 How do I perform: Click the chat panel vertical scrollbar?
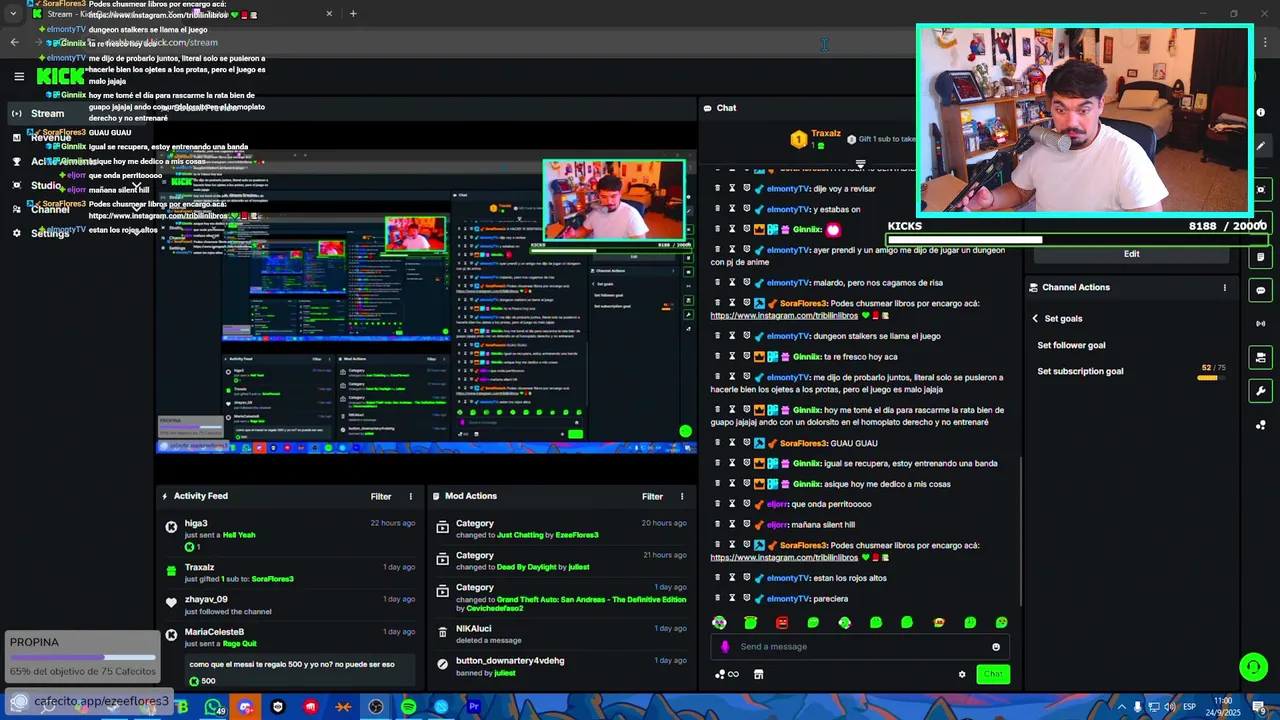(x=1020, y=530)
